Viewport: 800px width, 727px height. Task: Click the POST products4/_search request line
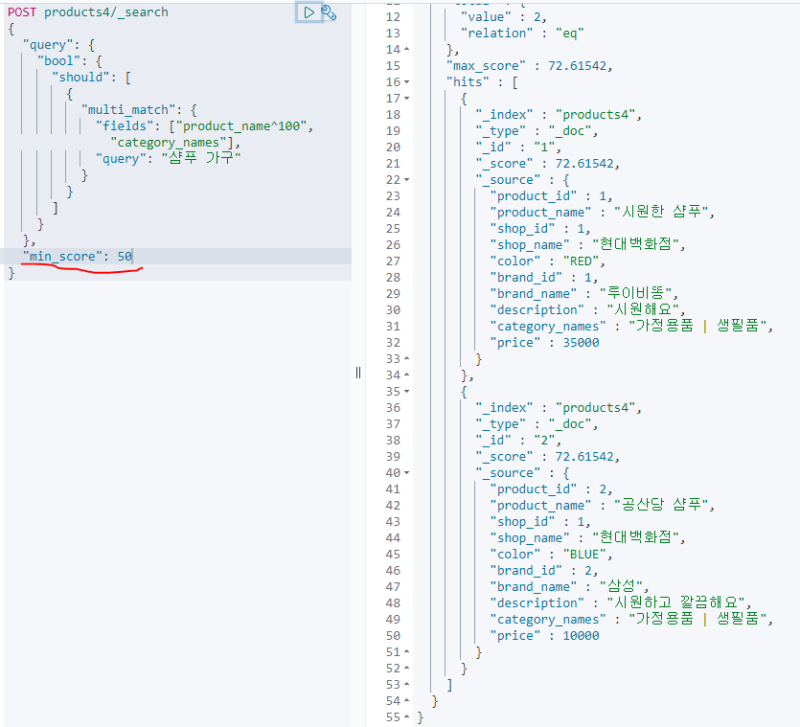click(x=88, y=12)
